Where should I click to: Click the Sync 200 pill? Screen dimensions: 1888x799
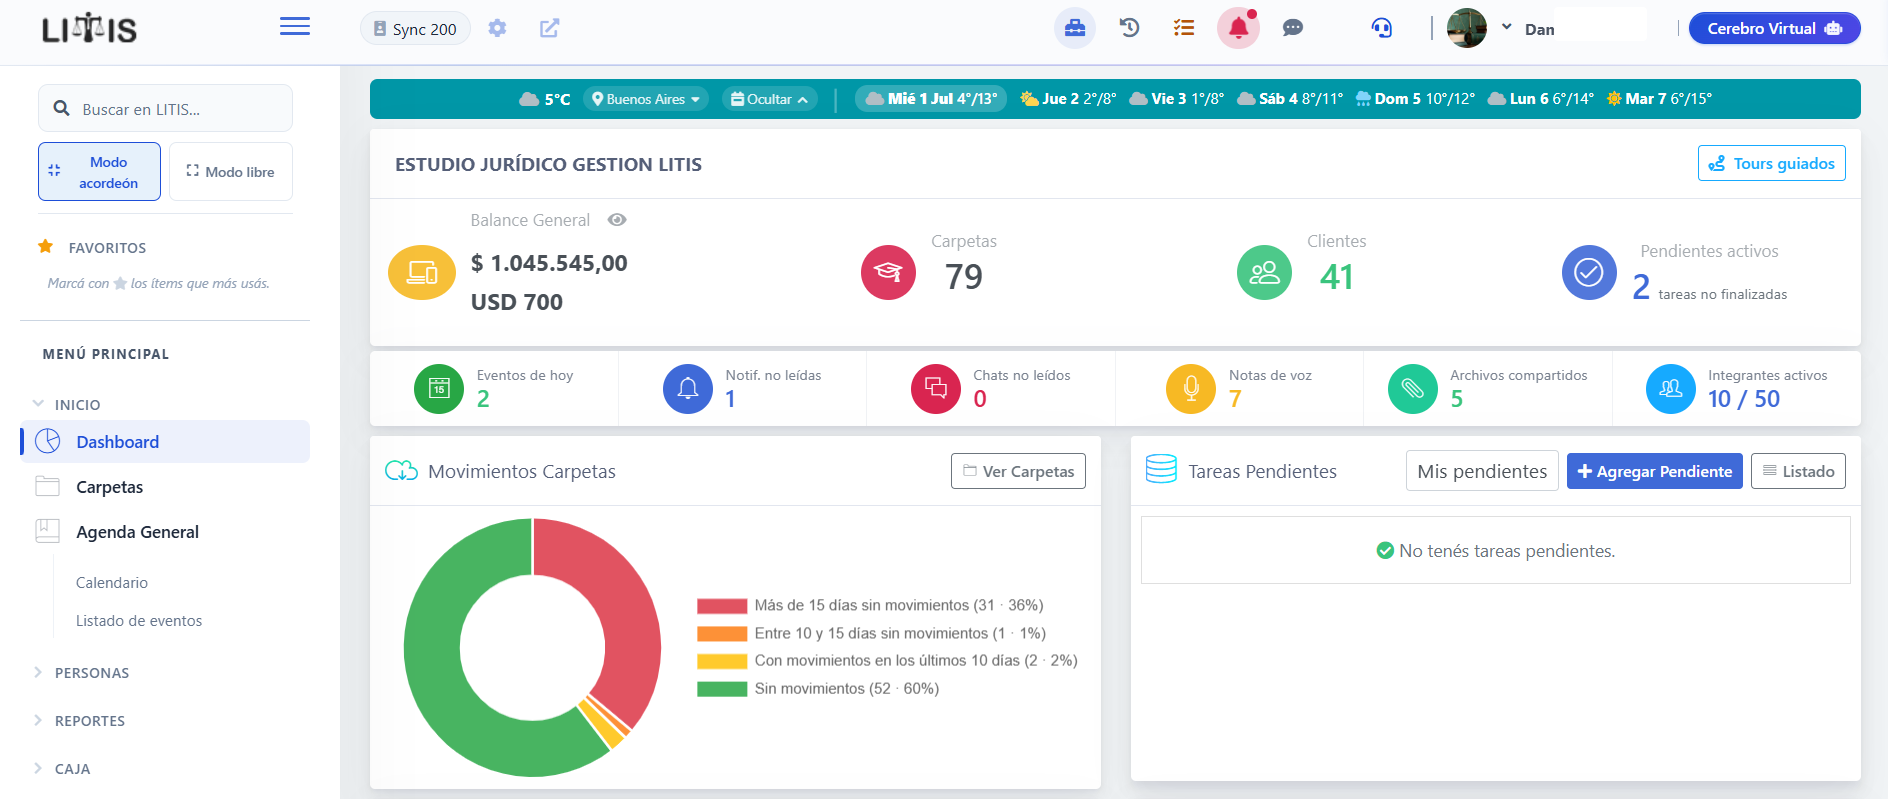(415, 29)
